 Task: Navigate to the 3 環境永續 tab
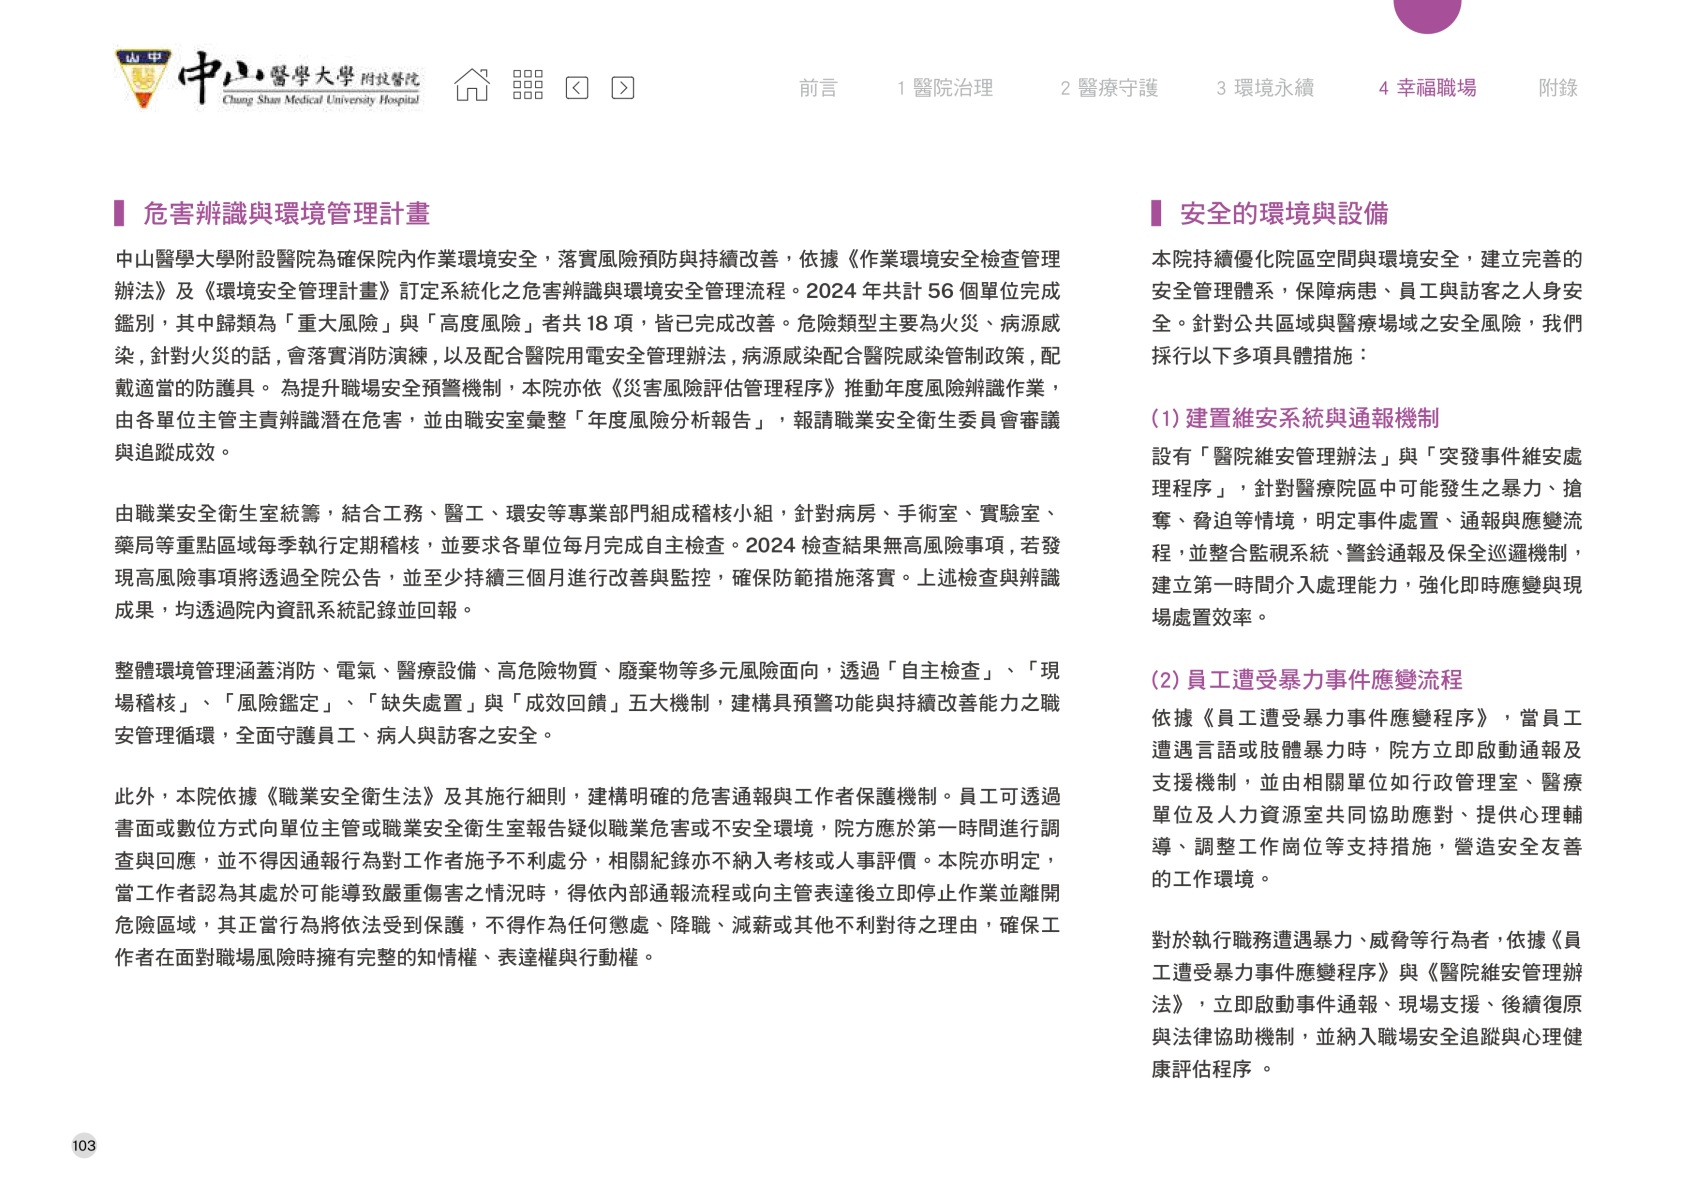pos(1264,88)
